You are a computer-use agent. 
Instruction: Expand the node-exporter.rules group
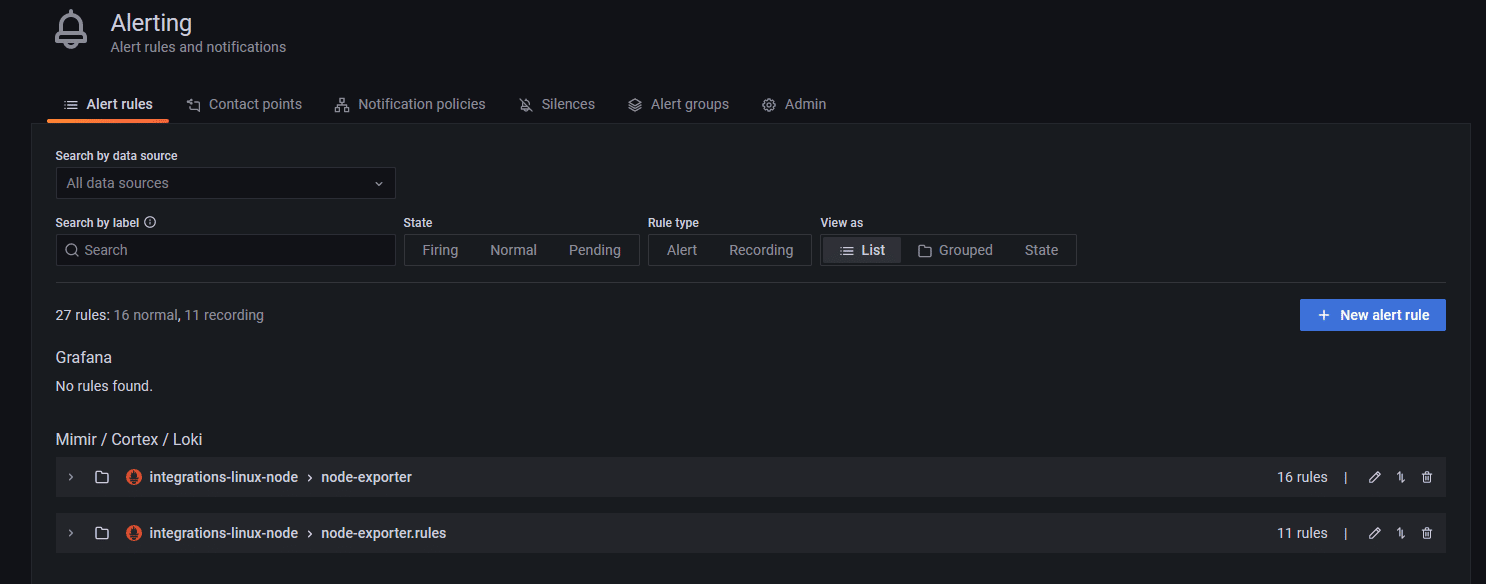pos(71,533)
